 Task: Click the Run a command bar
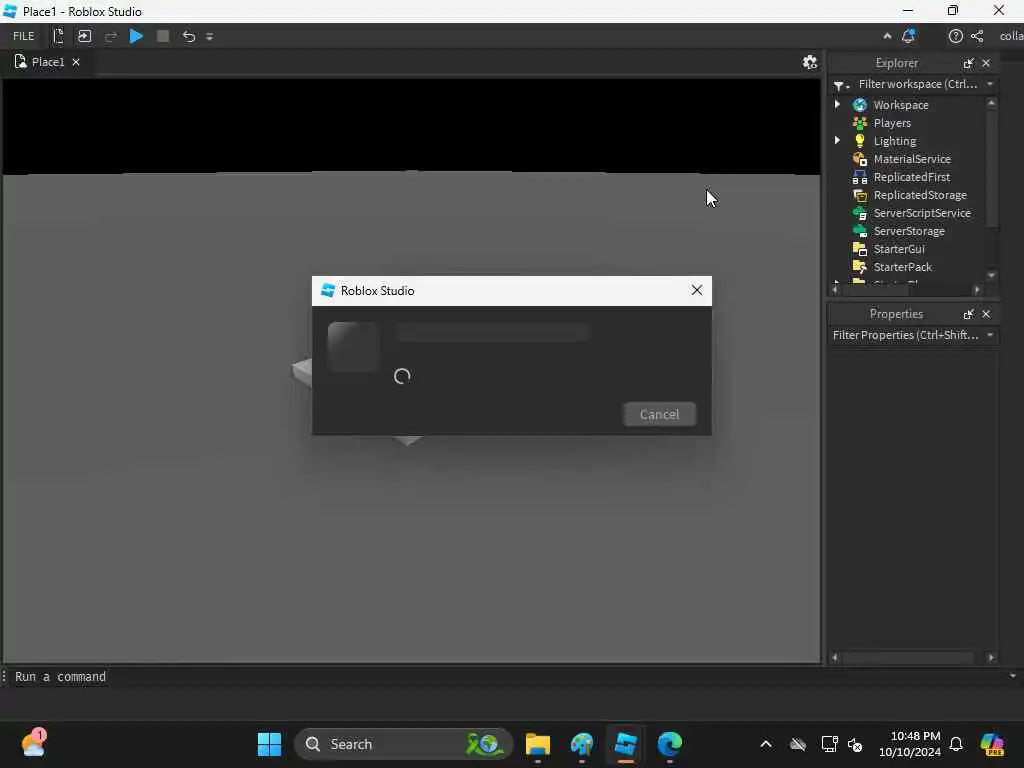point(503,677)
